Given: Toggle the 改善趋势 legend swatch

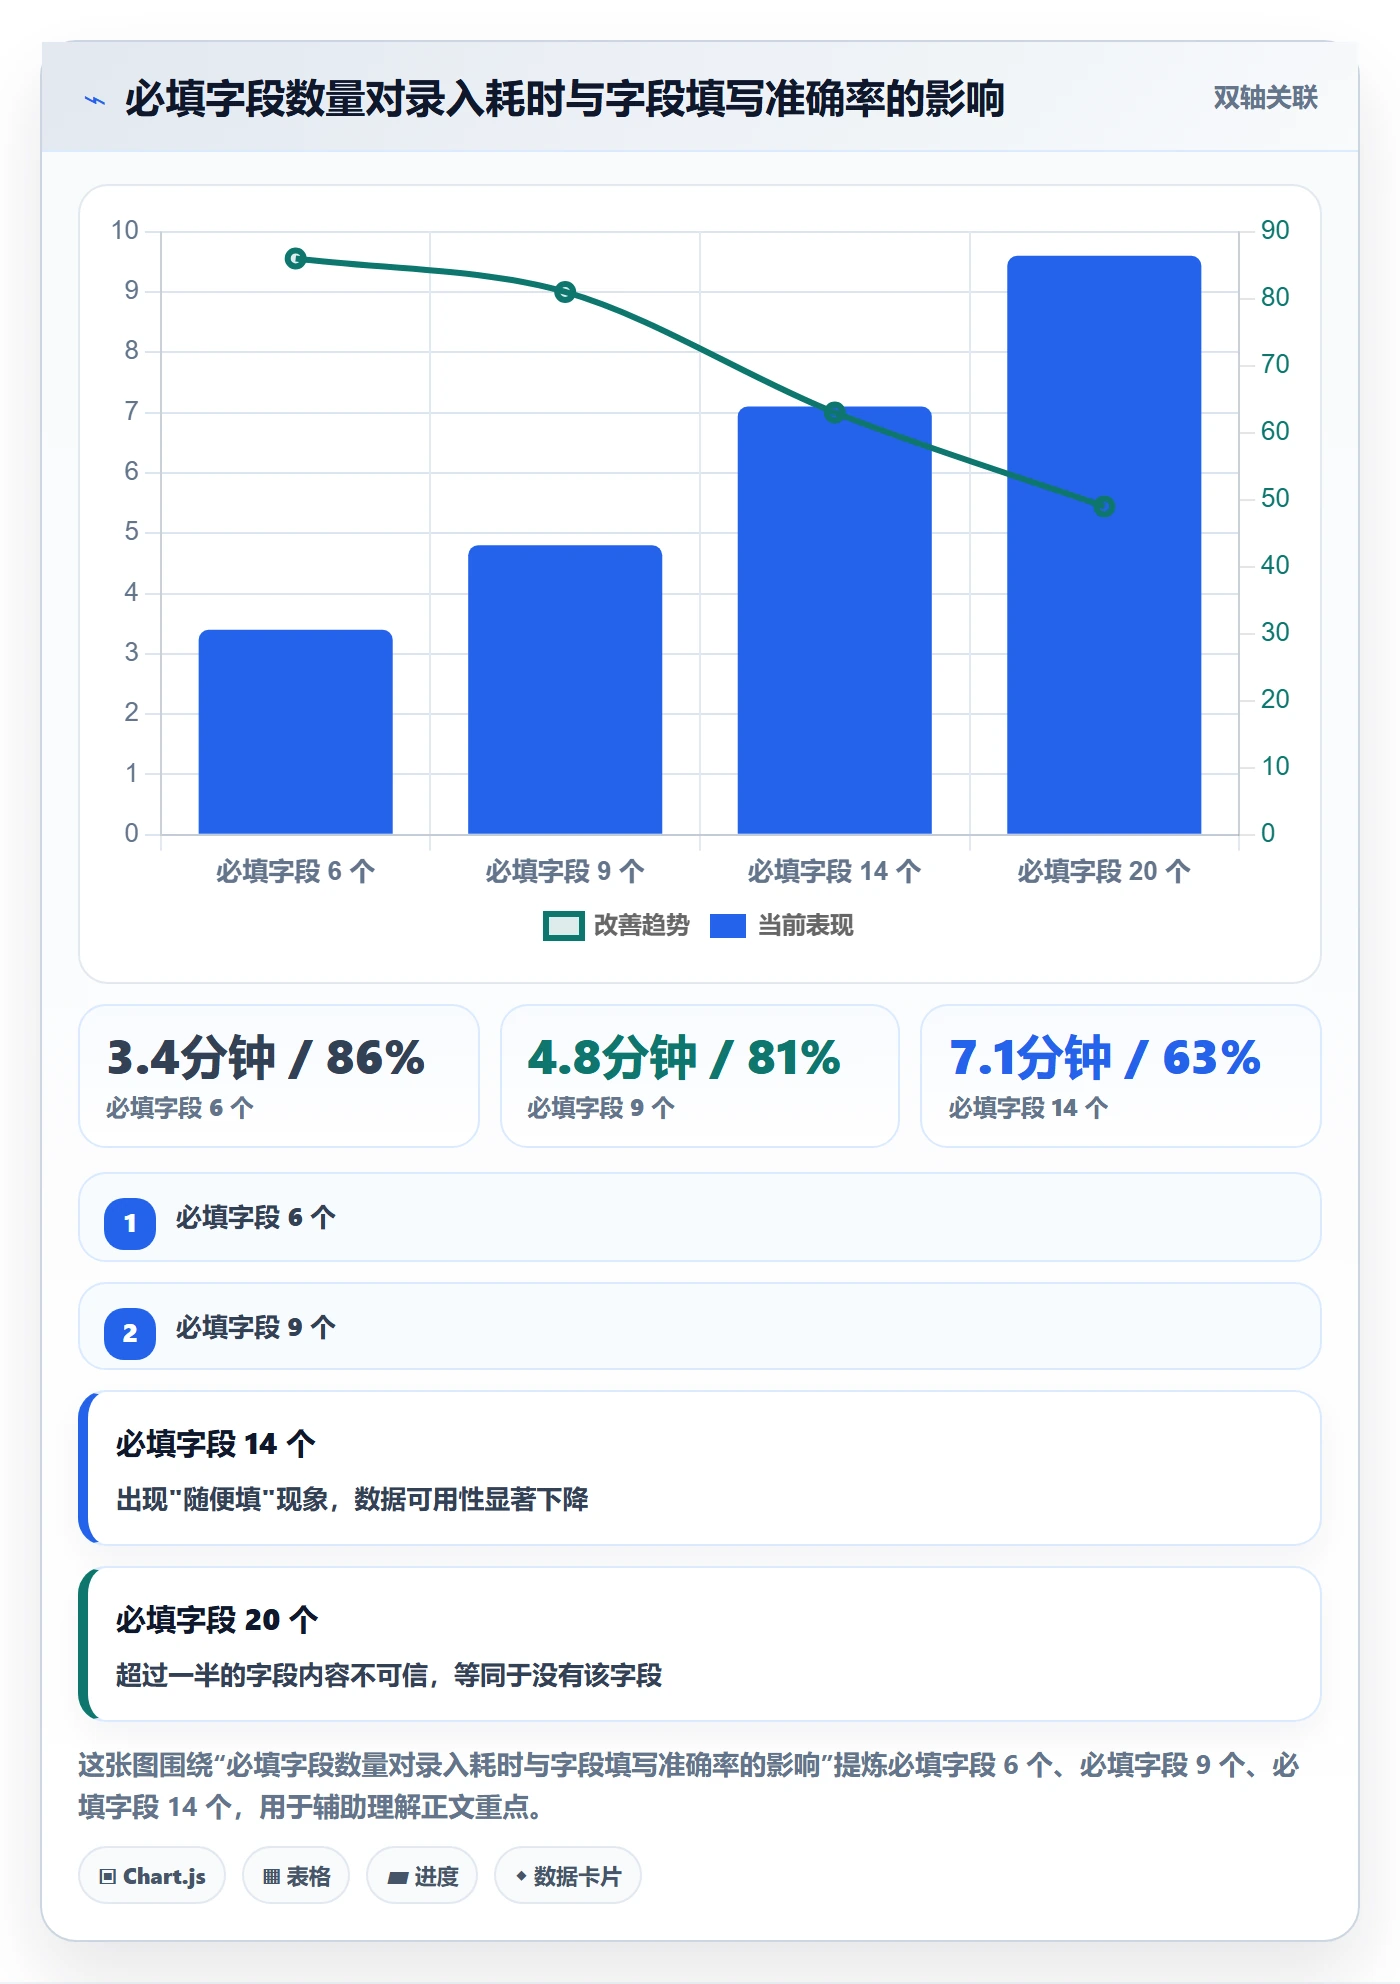Looking at the screenshot, I should (x=563, y=926).
